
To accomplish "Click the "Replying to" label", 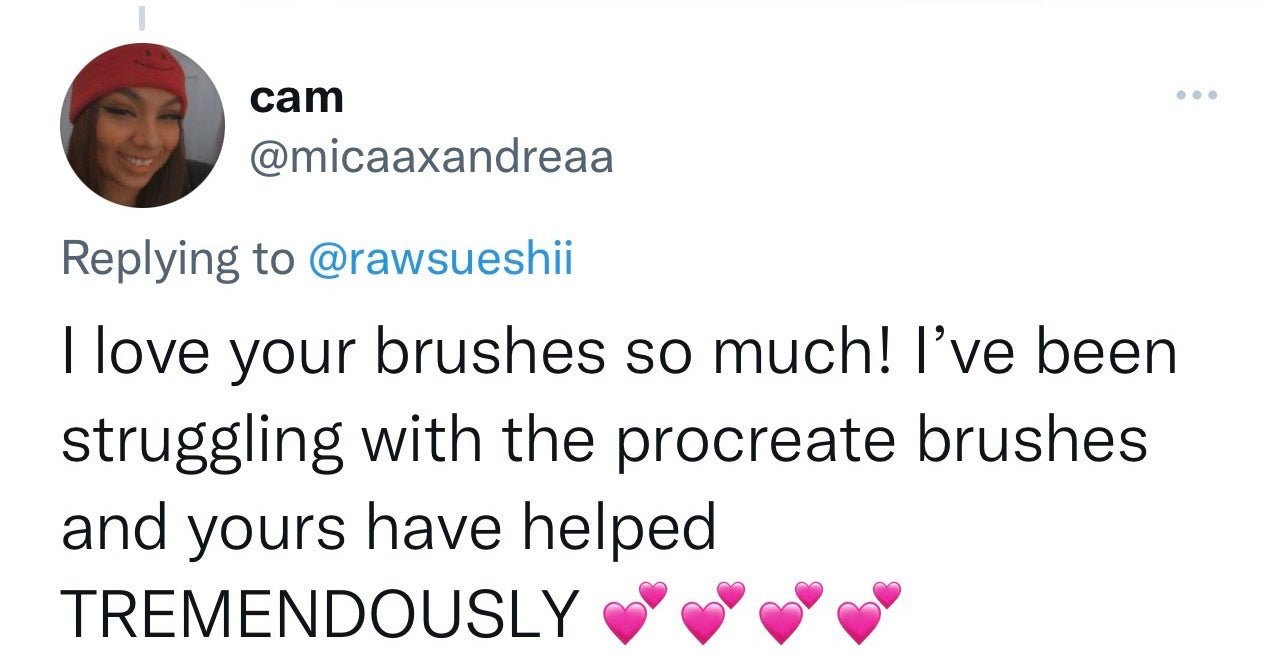I will click(178, 258).
